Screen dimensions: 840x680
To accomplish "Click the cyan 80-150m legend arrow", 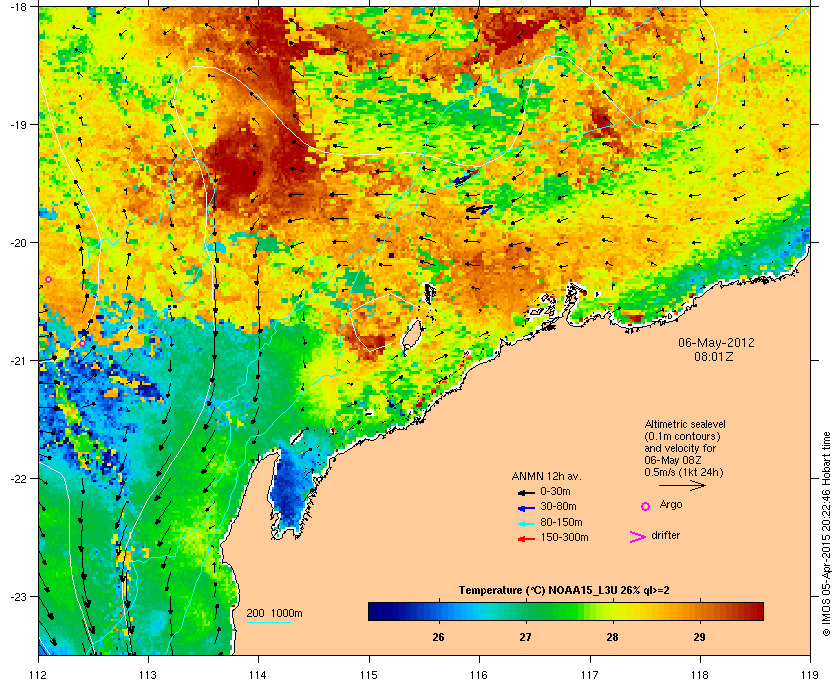I will pyautogui.click(x=526, y=523).
